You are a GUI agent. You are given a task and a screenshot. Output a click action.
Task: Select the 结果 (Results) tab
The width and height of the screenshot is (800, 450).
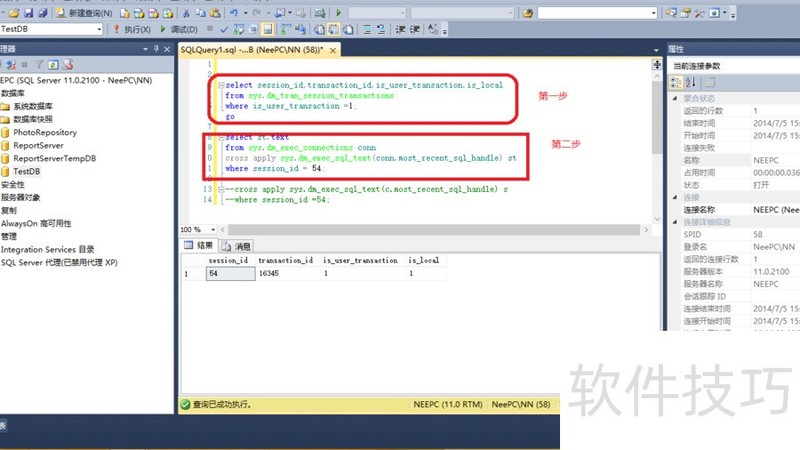[198, 245]
